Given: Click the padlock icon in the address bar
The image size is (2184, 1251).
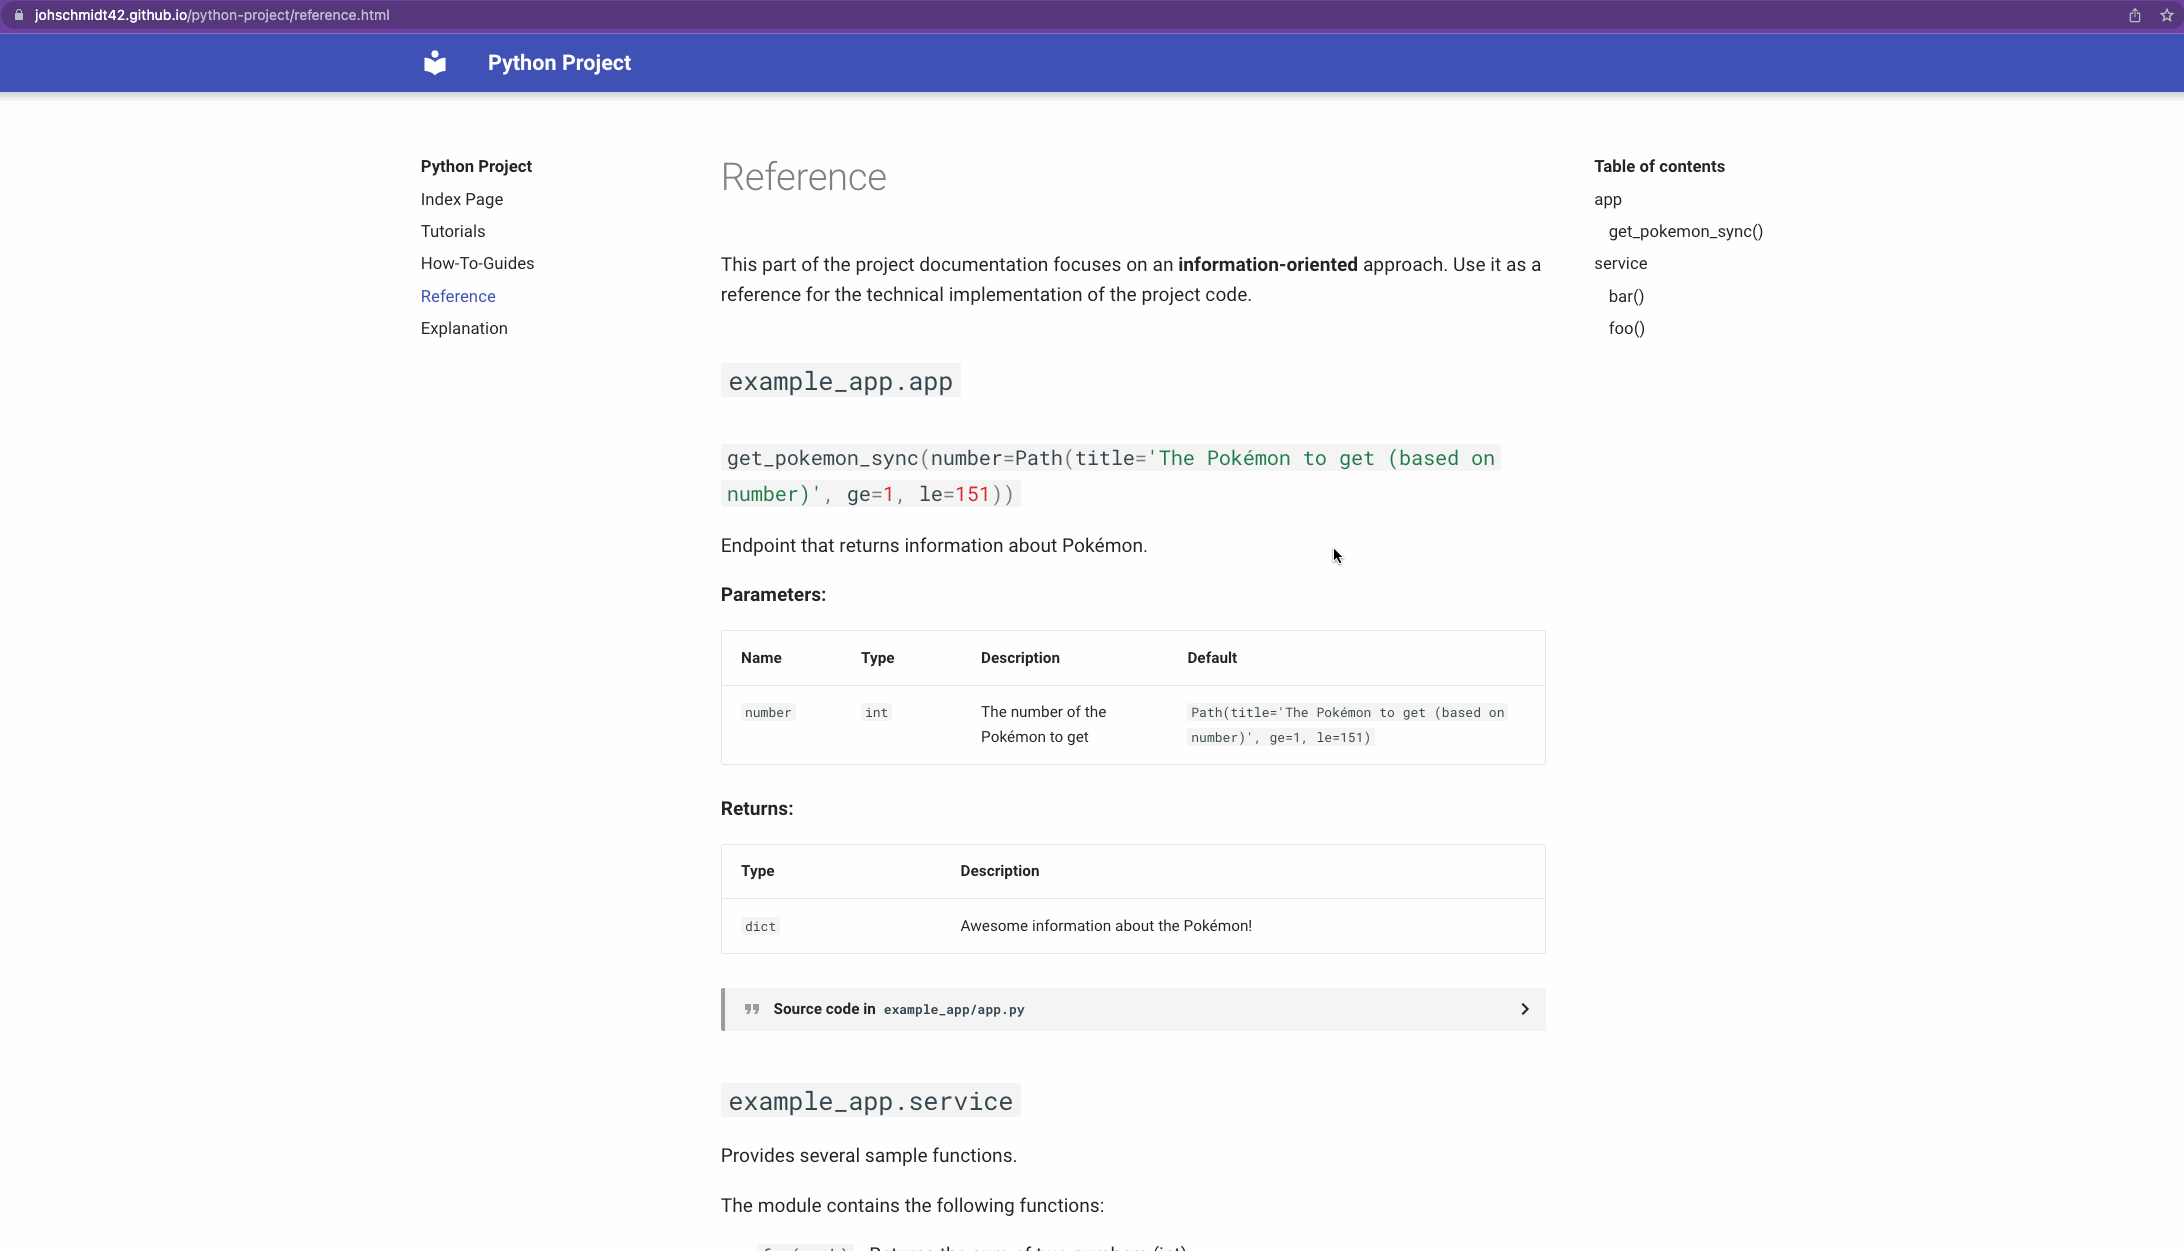Looking at the screenshot, I should [x=18, y=15].
